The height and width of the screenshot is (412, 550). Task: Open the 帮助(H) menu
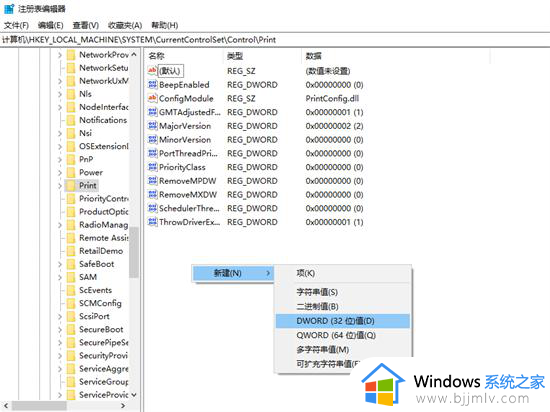click(x=165, y=25)
